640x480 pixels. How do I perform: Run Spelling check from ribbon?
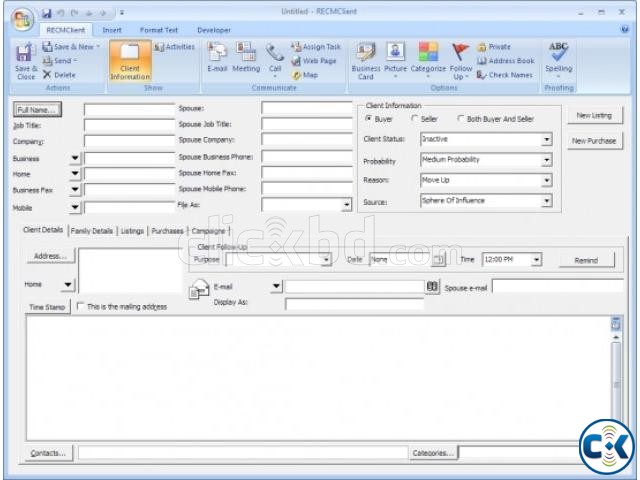click(558, 60)
